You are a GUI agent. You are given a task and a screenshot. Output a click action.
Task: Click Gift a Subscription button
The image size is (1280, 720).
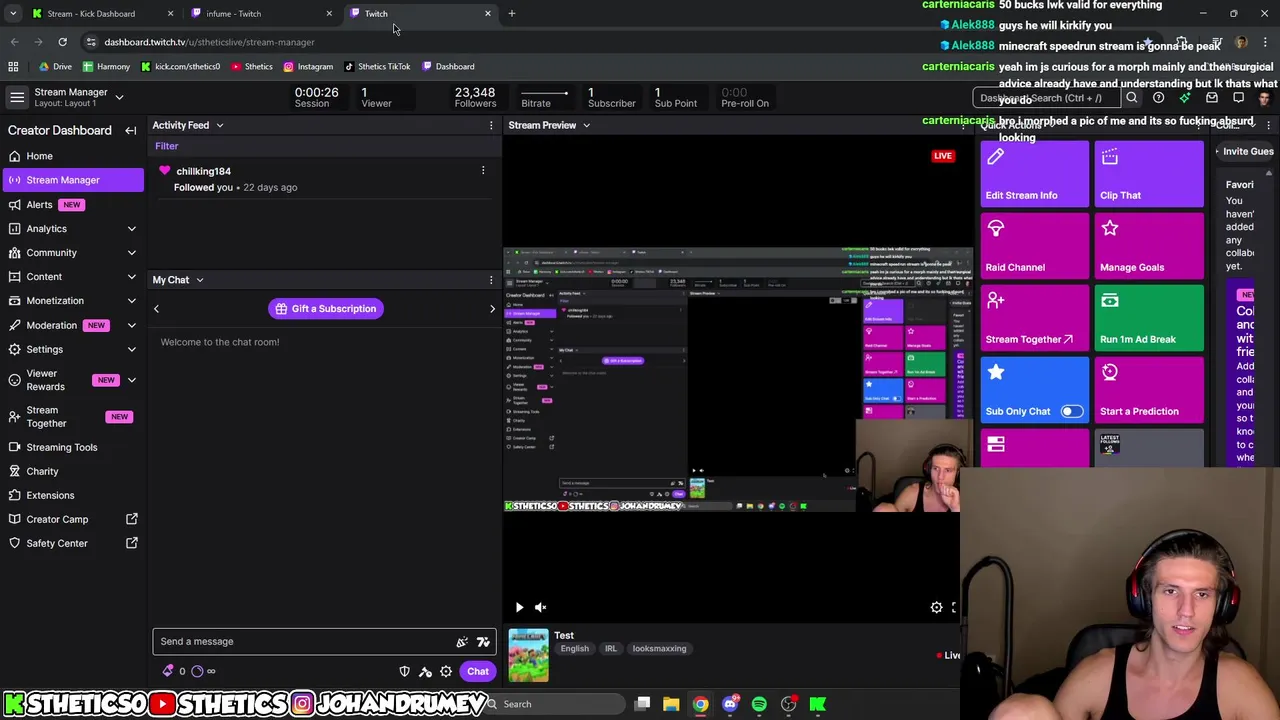click(326, 309)
